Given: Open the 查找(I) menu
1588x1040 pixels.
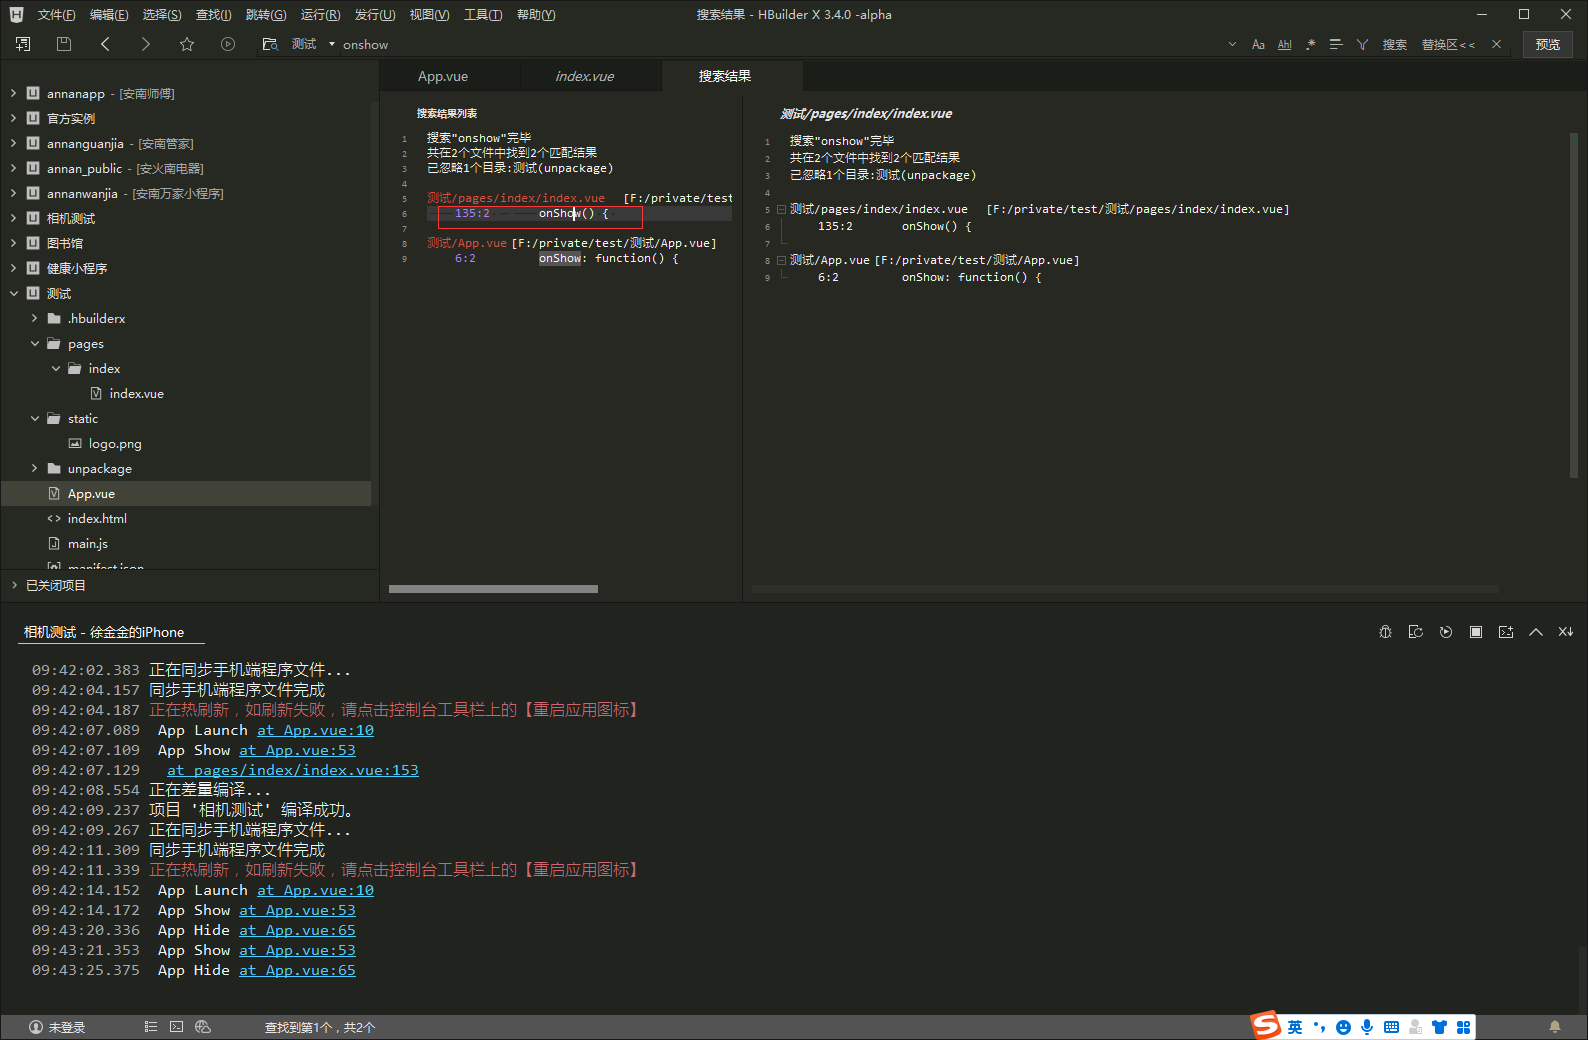Looking at the screenshot, I should 213,15.
